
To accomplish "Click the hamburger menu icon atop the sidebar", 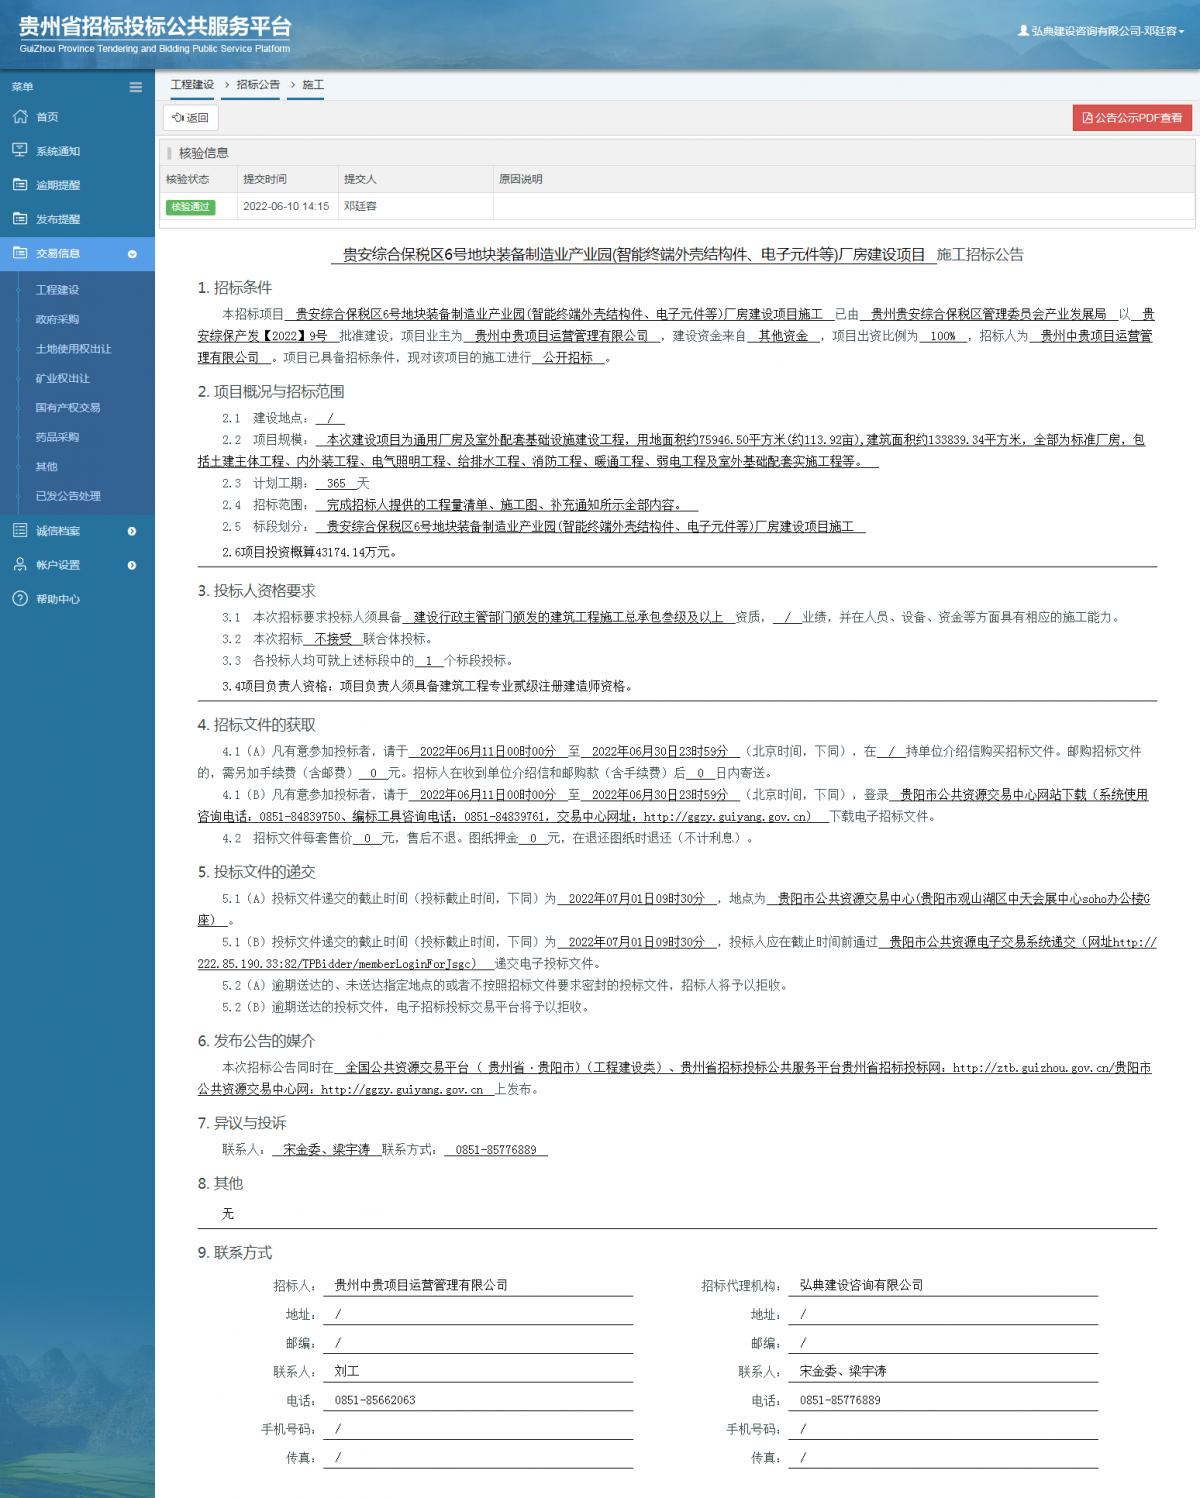I will coord(135,87).
